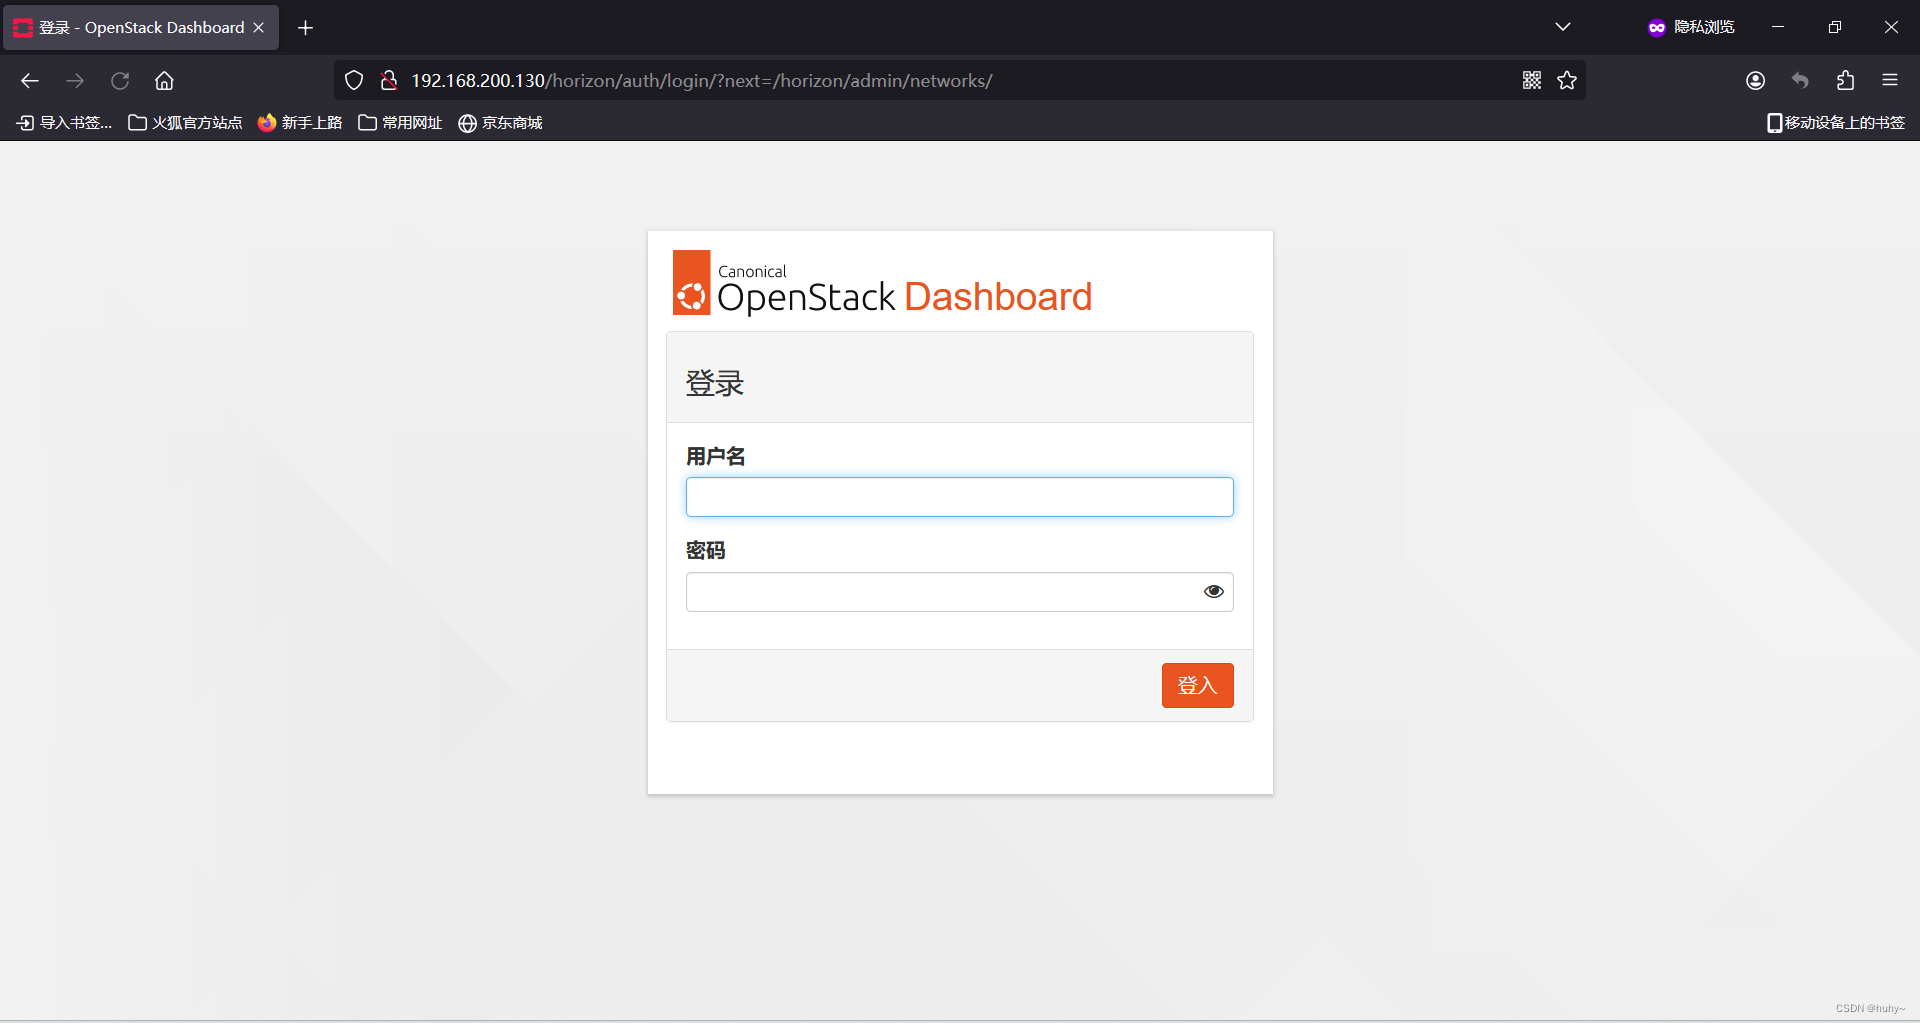1920x1023 pixels.
Task: Close the Firefox window
Action: click(1891, 27)
